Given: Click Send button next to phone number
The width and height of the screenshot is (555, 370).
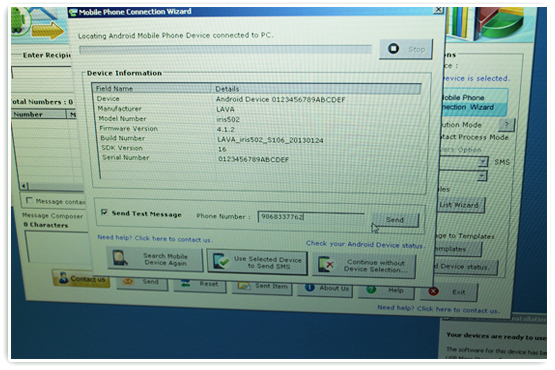Looking at the screenshot, I should coord(395,220).
